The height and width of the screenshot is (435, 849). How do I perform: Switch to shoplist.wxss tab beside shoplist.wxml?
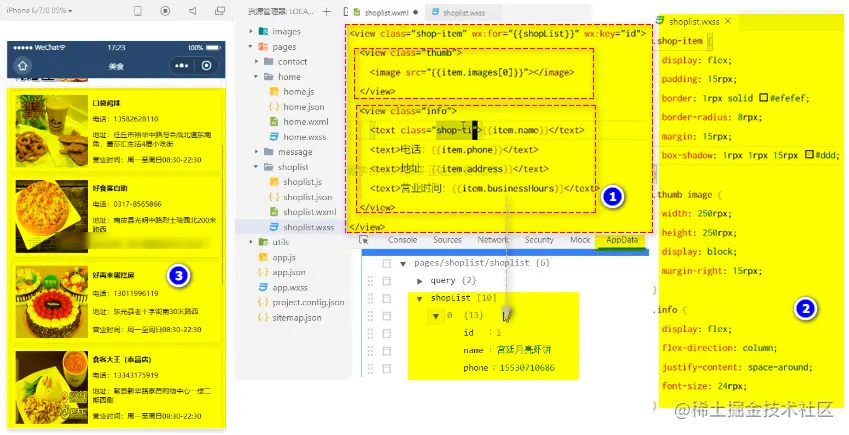pyautogui.click(x=463, y=12)
